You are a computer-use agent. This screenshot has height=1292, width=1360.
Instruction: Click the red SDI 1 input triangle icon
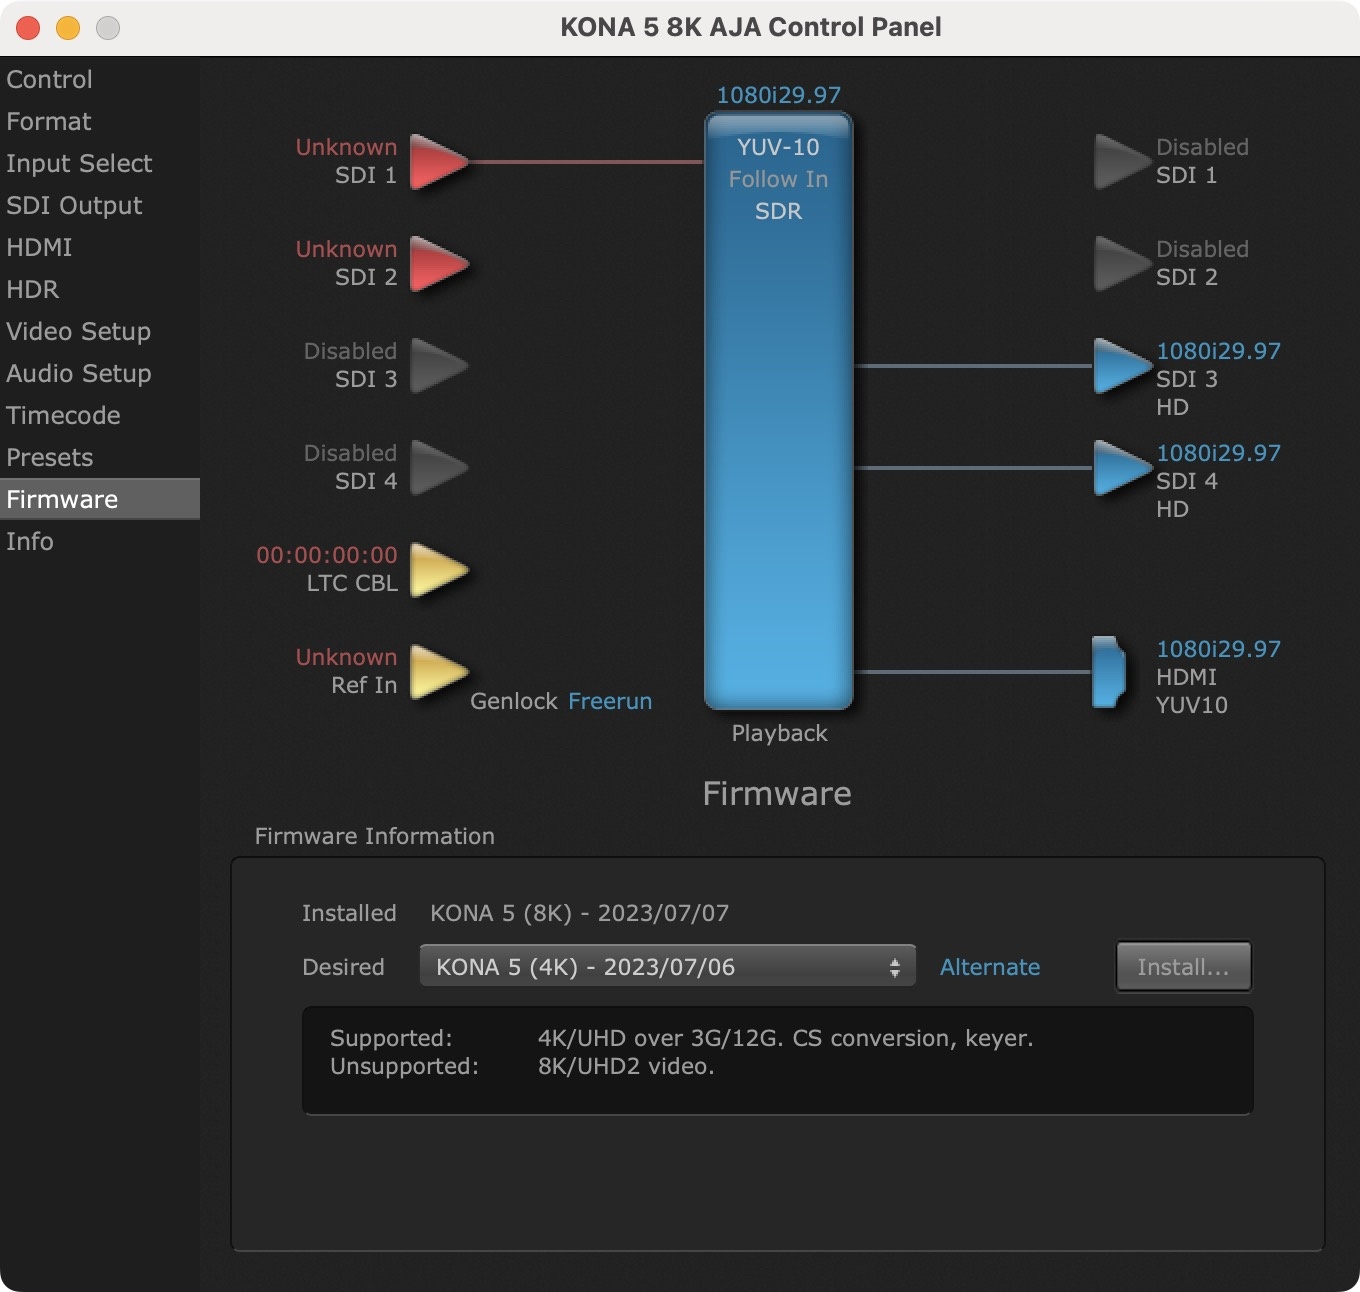(438, 161)
